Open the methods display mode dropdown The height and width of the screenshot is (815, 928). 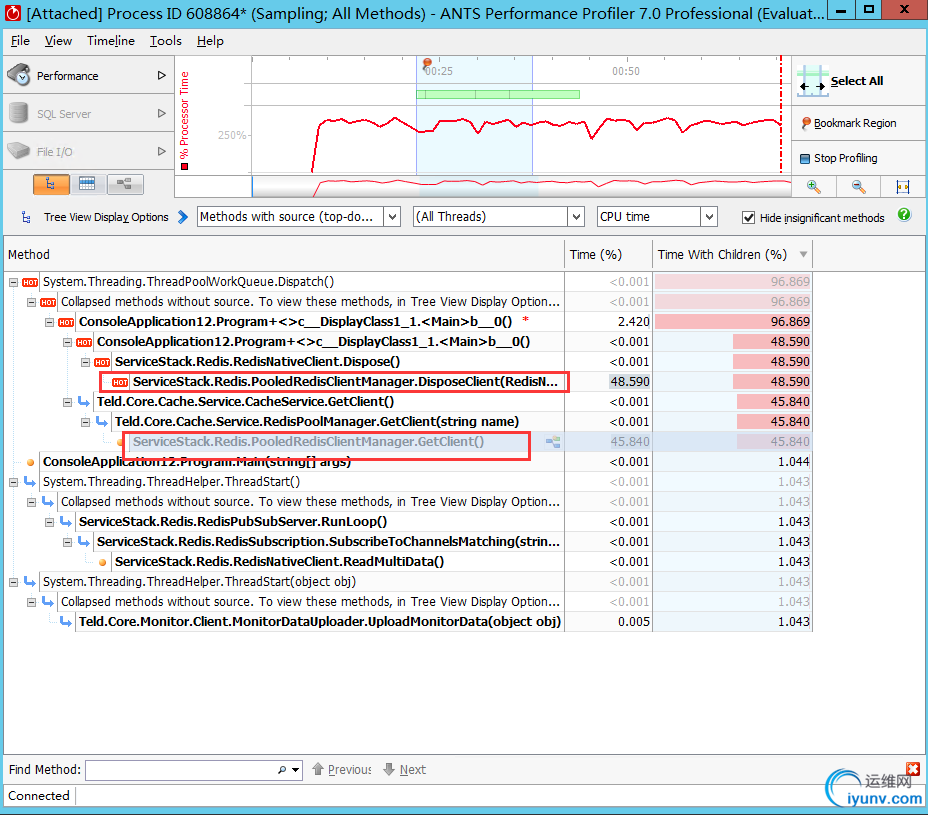tap(392, 217)
